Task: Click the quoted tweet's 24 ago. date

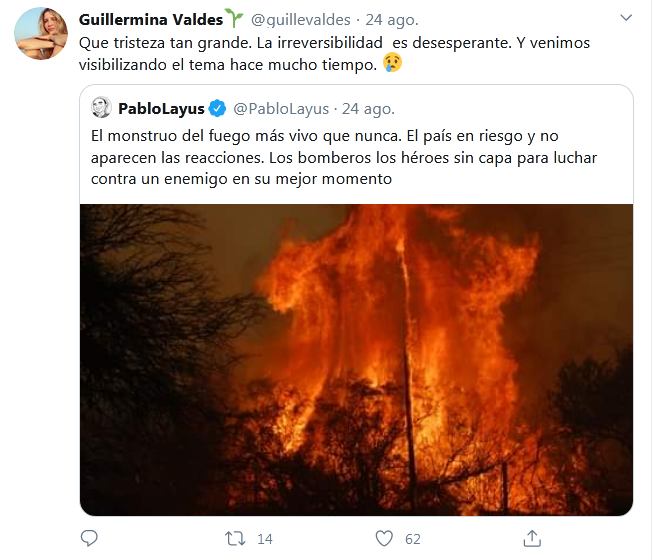Action: pyautogui.click(x=368, y=109)
